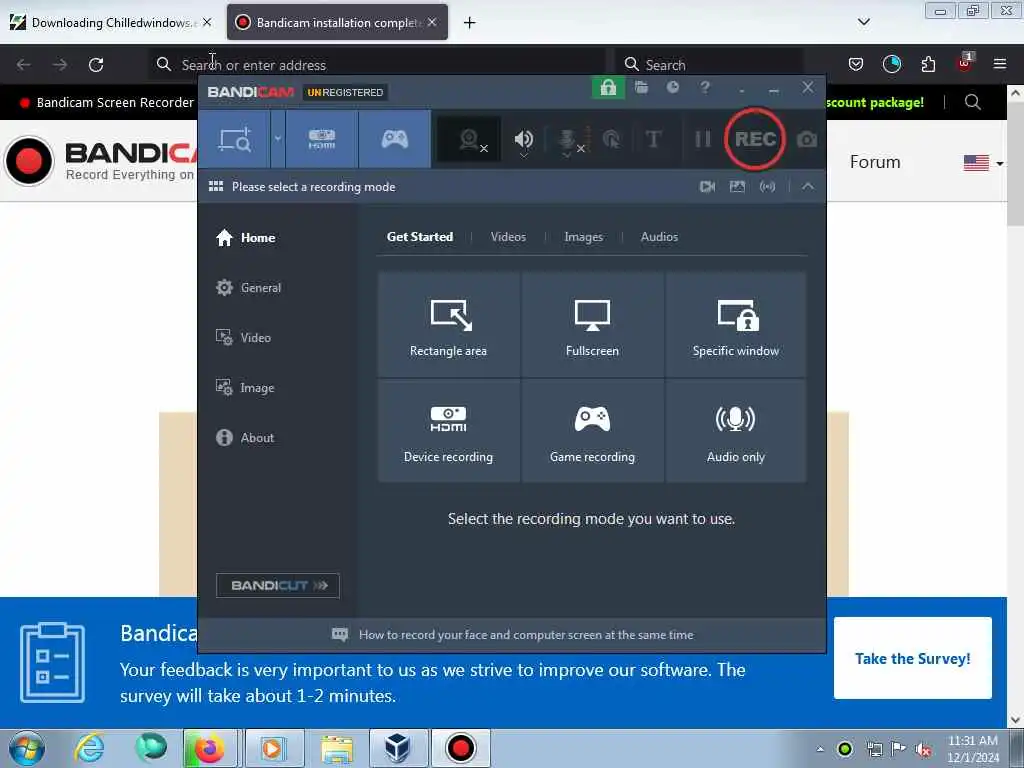This screenshot has width=1024, height=768.
Task: Open a new browser tab
Action: (470, 23)
